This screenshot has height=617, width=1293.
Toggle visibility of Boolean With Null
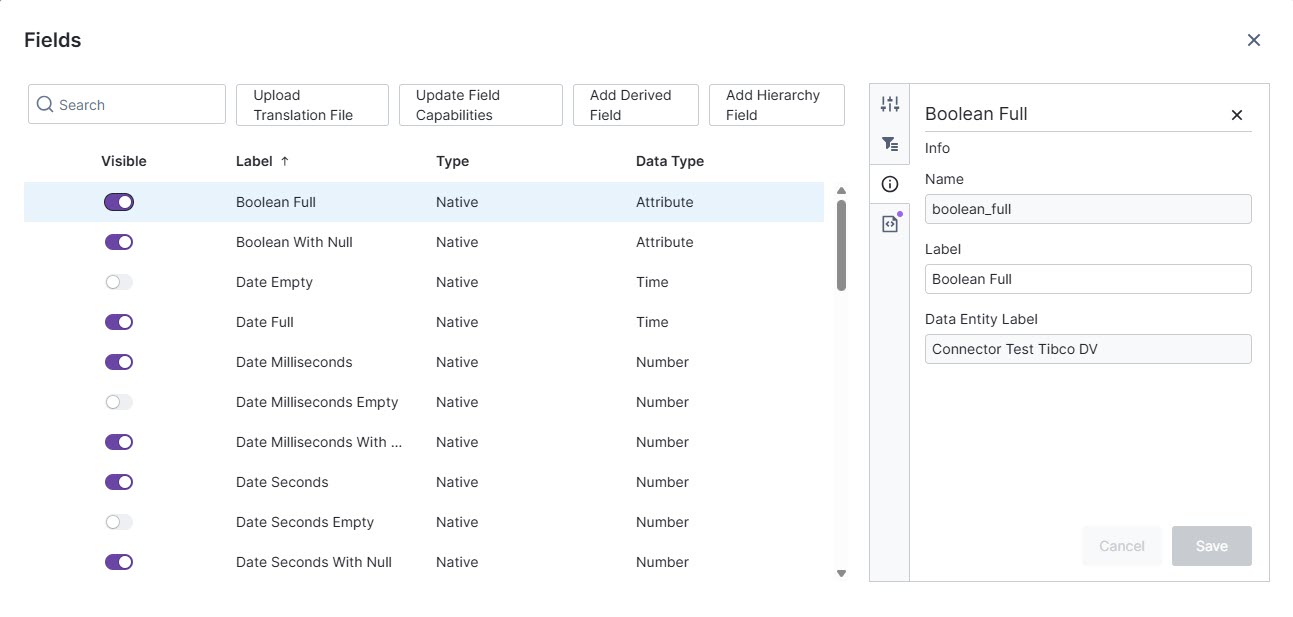point(119,242)
